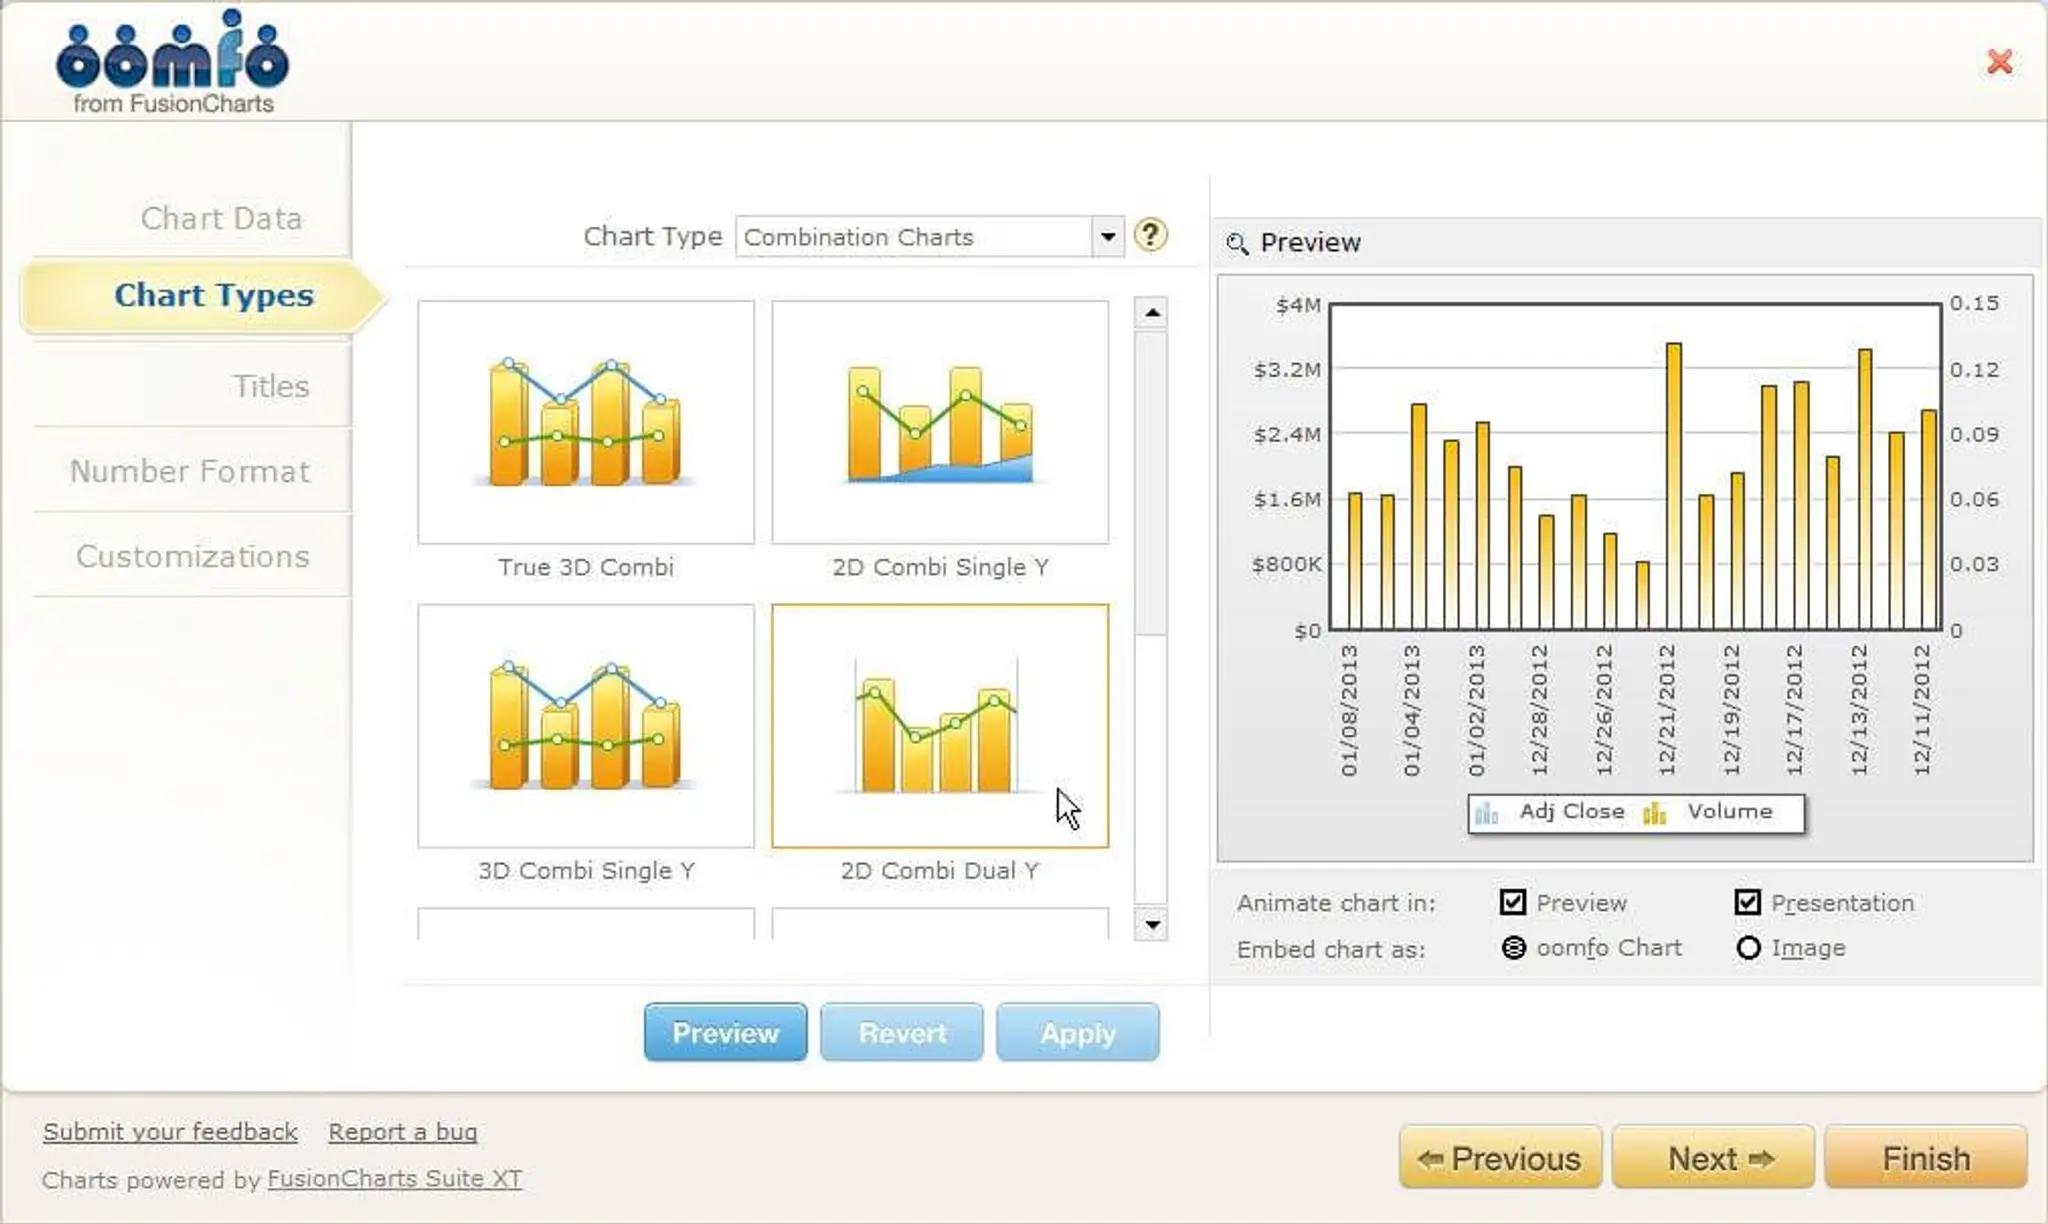Image resolution: width=2048 pixels, height=1224 pixels.
Task: Select the Image embed radio button
Action: 1748,947
